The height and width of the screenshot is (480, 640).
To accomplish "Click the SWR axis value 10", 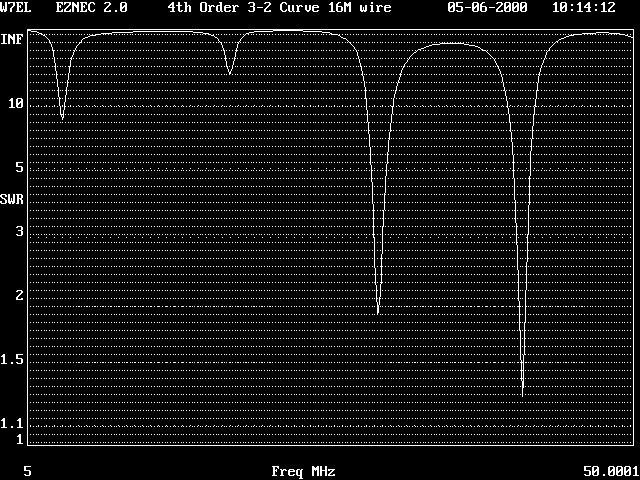I will [x=16, y=104].
